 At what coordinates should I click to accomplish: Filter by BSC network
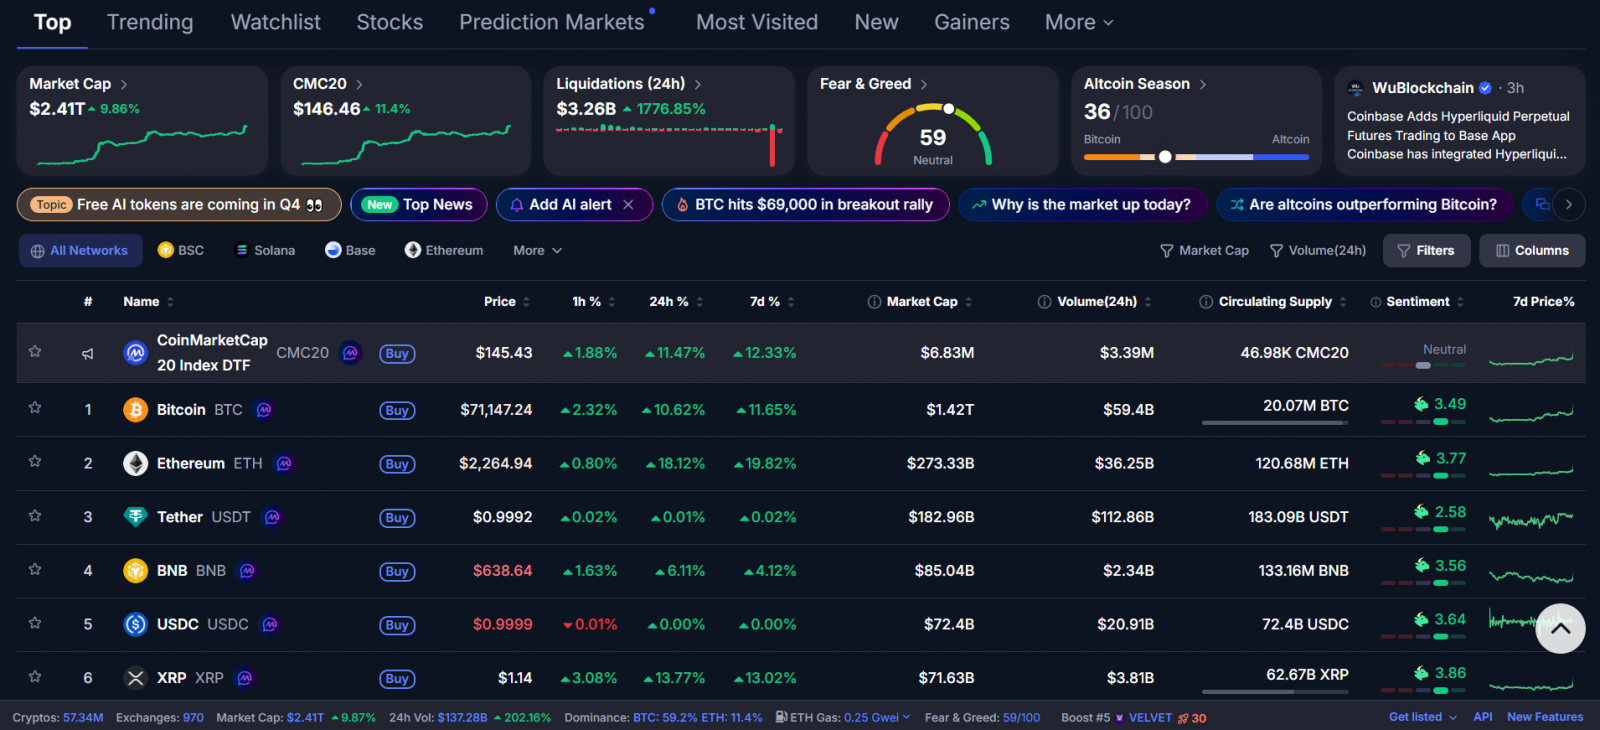tap(181, 251)
